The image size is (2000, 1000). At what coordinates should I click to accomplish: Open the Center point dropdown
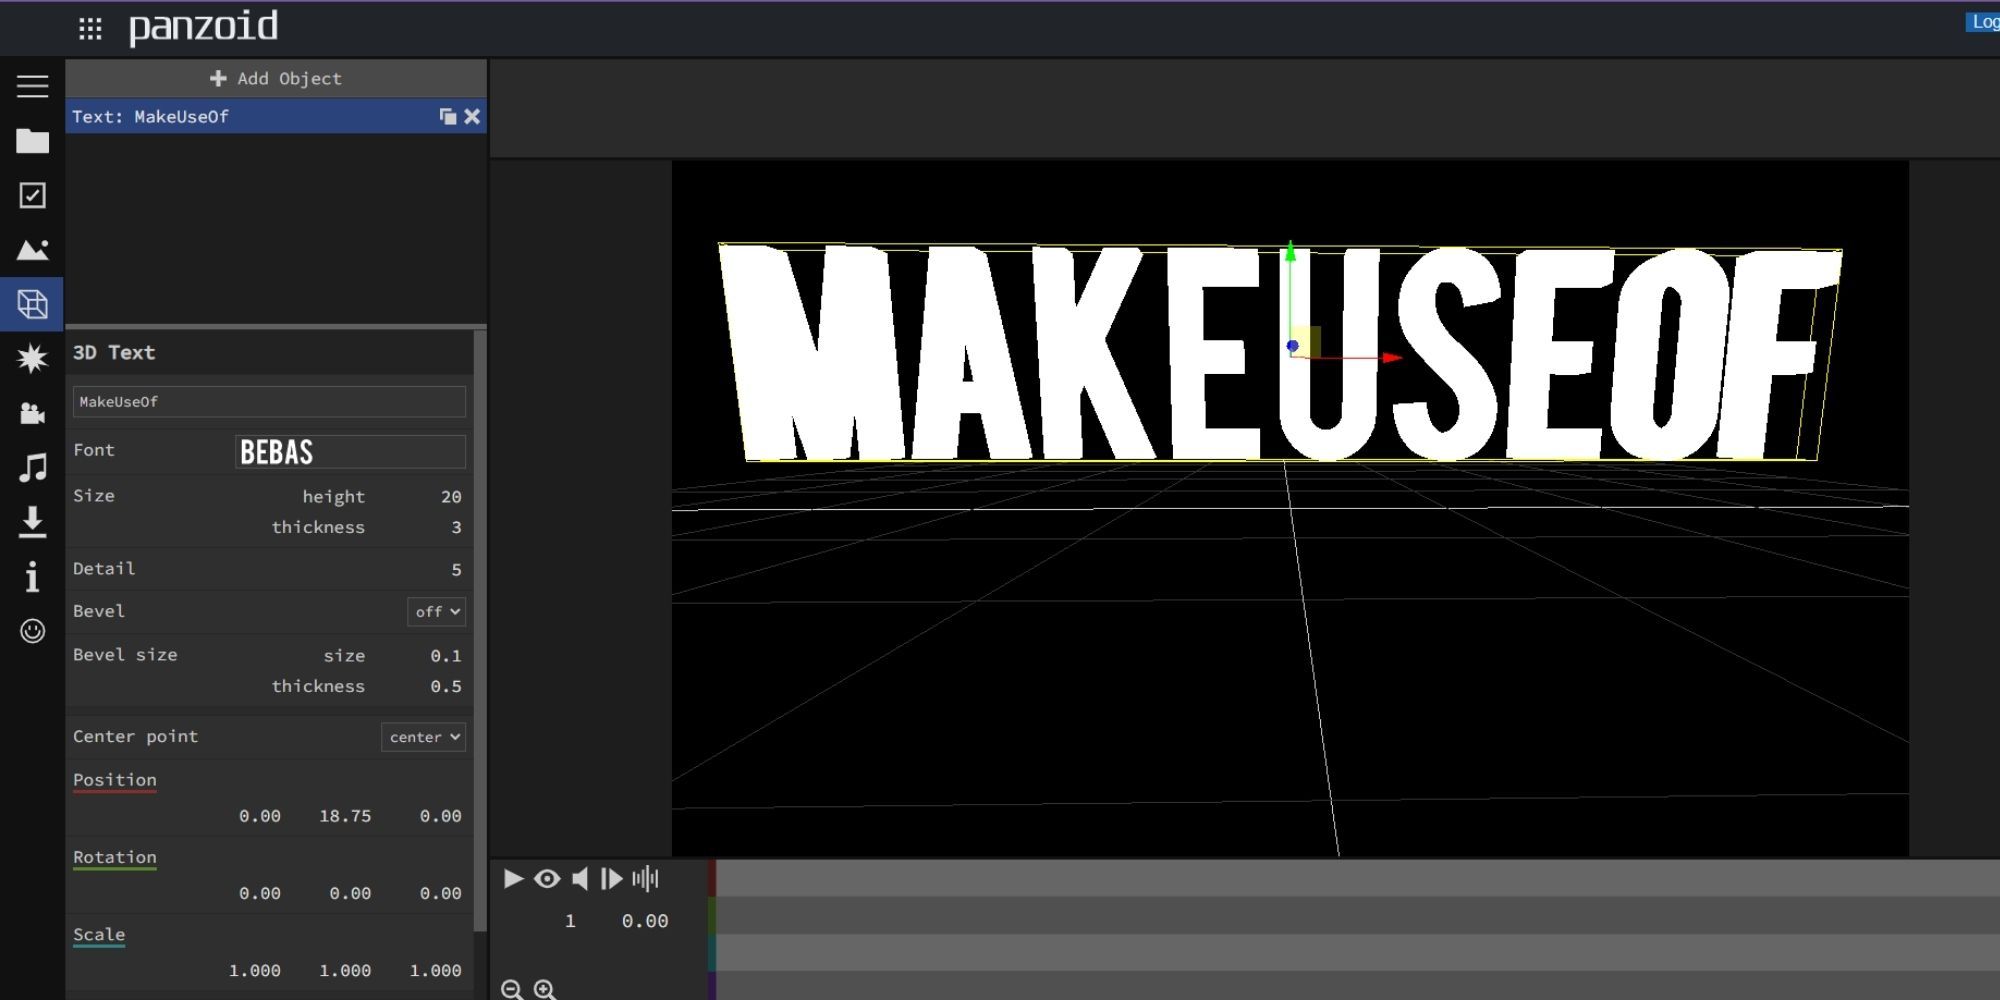click(423, 737)
